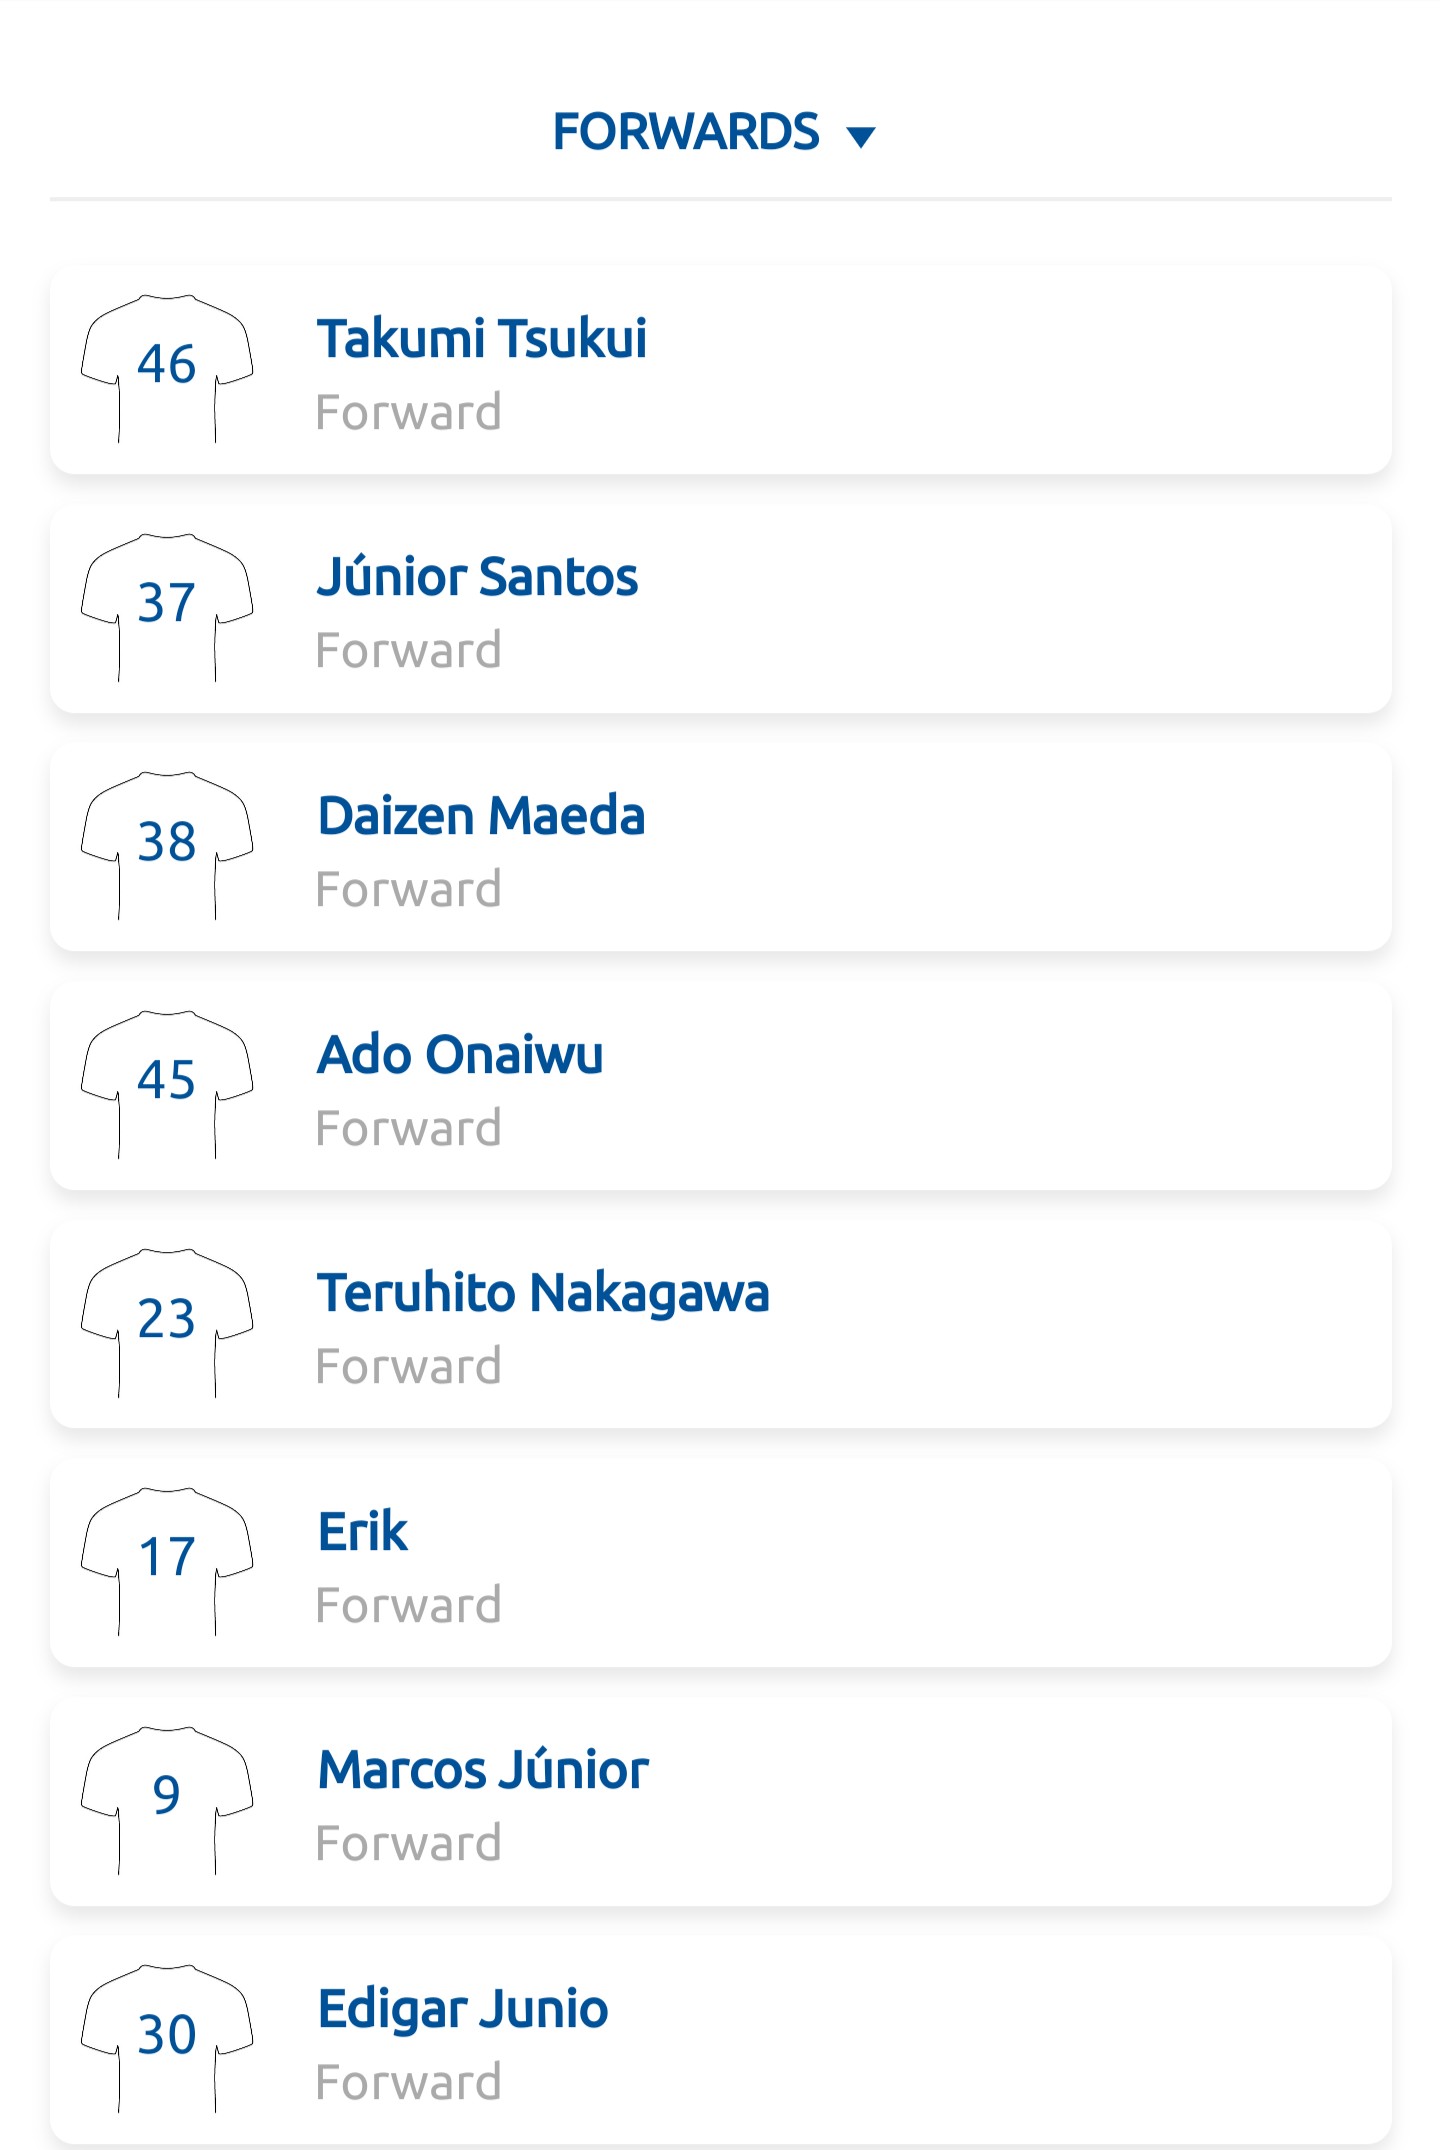Click the number 37 jersey icon
Screen dimensions: 1440x2150
pos(167,606)
